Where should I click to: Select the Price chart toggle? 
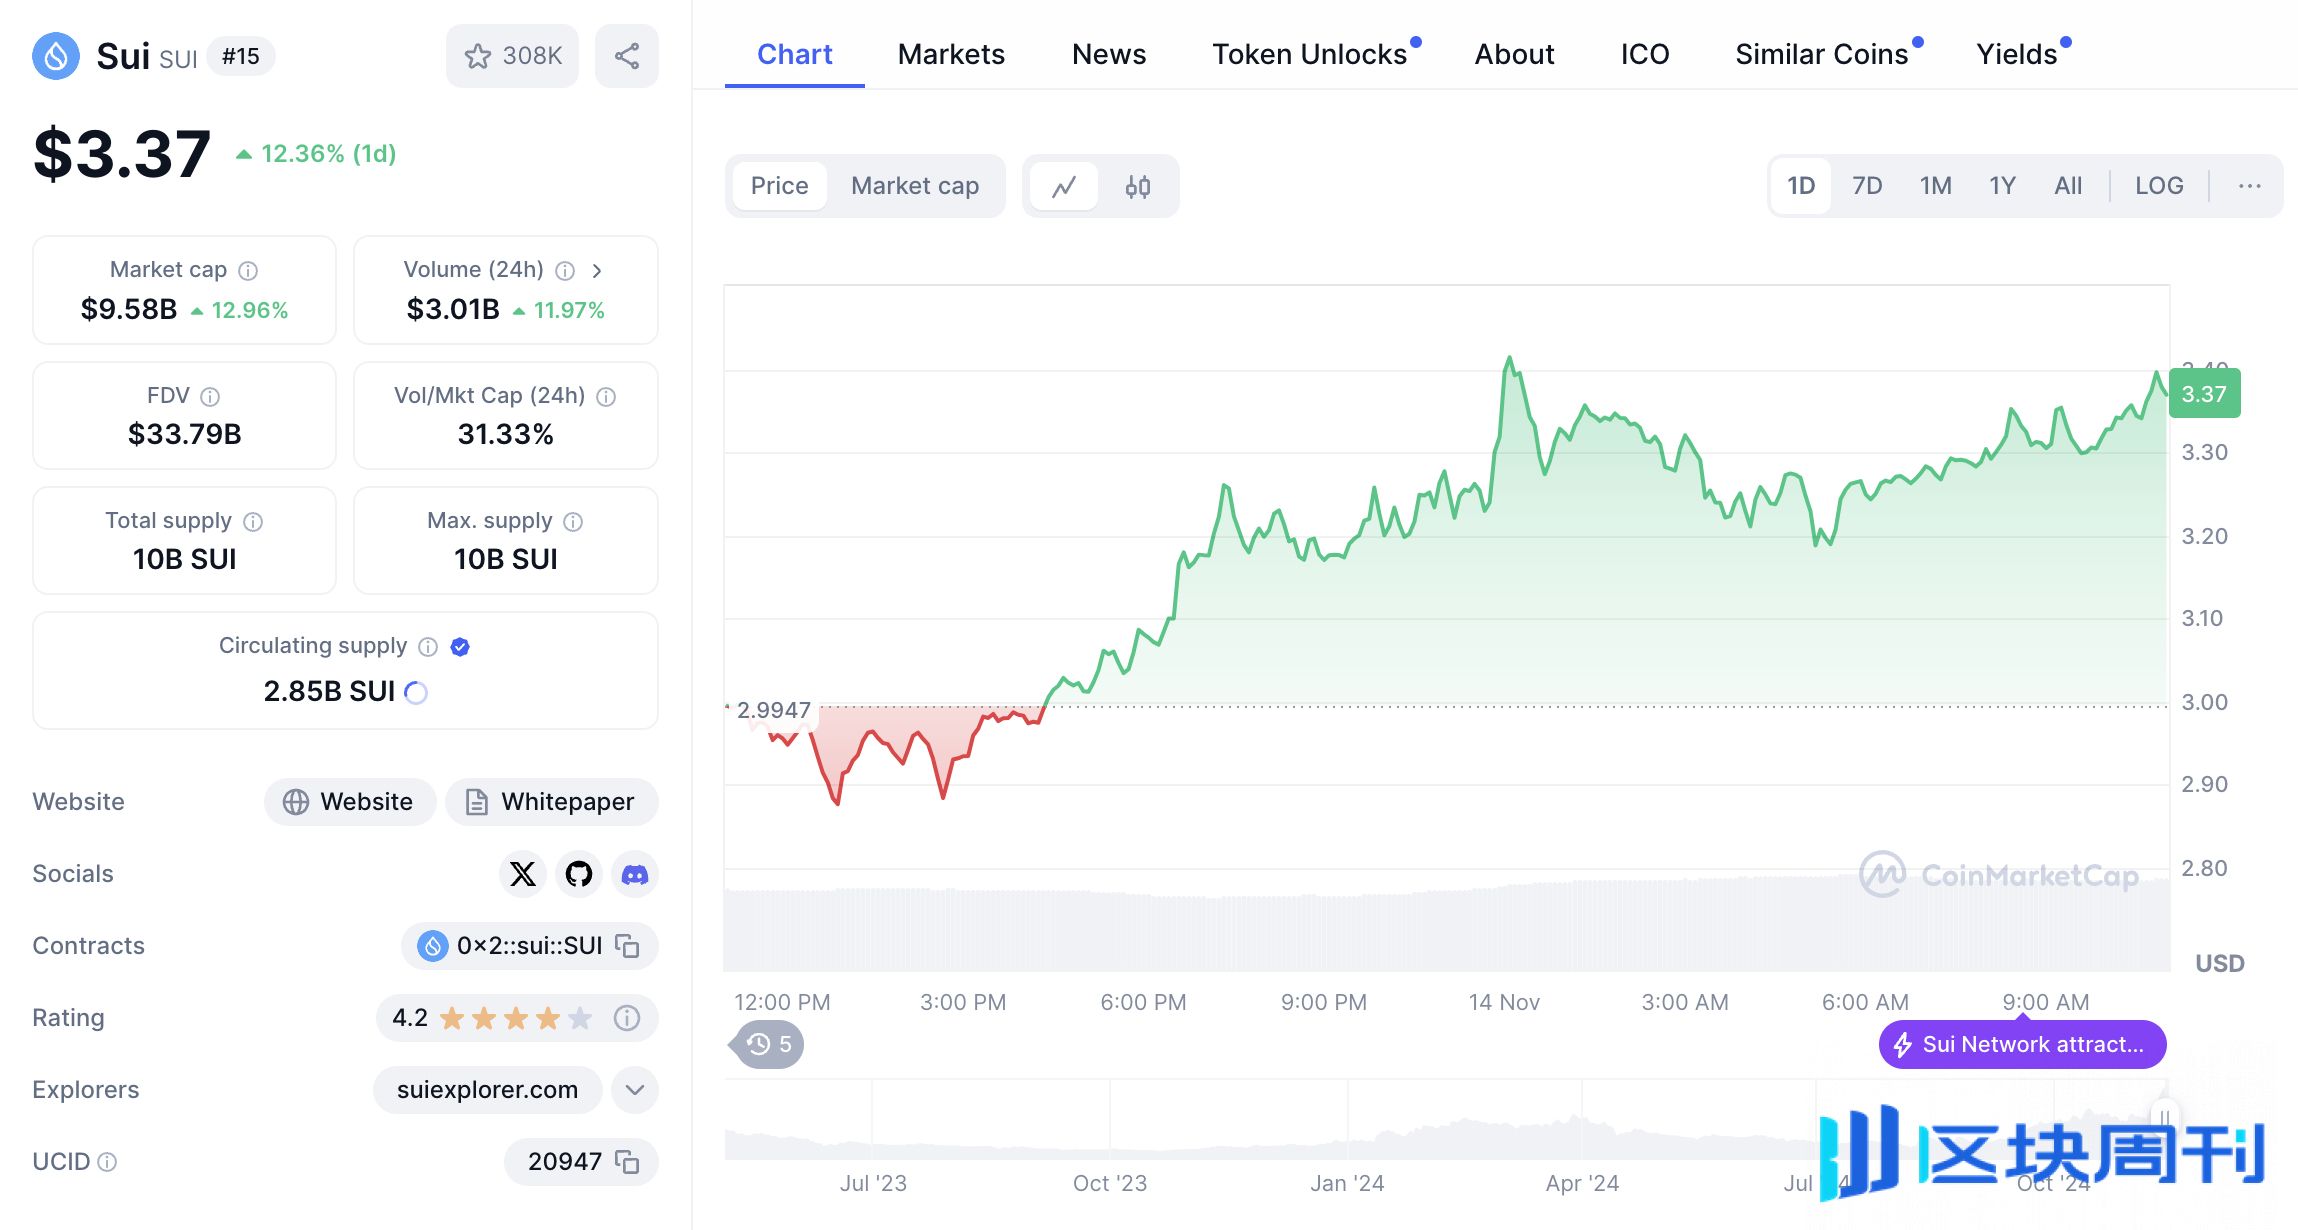coord(779,186)
